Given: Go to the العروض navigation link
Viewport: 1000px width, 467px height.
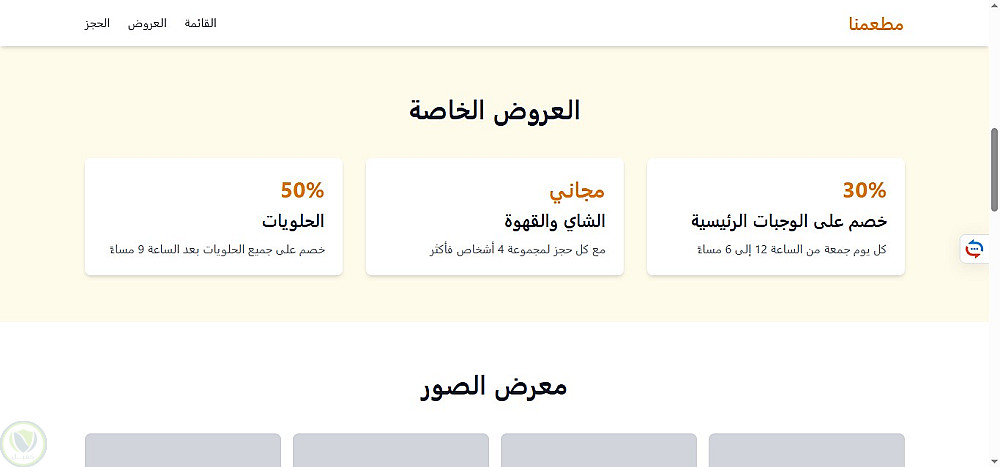Looking at the screenshot, I should pyautogui.click(x=147, y=23).
